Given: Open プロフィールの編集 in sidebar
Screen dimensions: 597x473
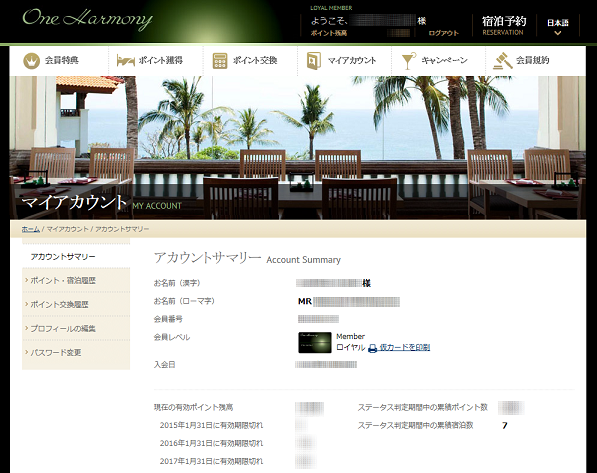Looking at the screenshot, I should click(x=76, y=329).
